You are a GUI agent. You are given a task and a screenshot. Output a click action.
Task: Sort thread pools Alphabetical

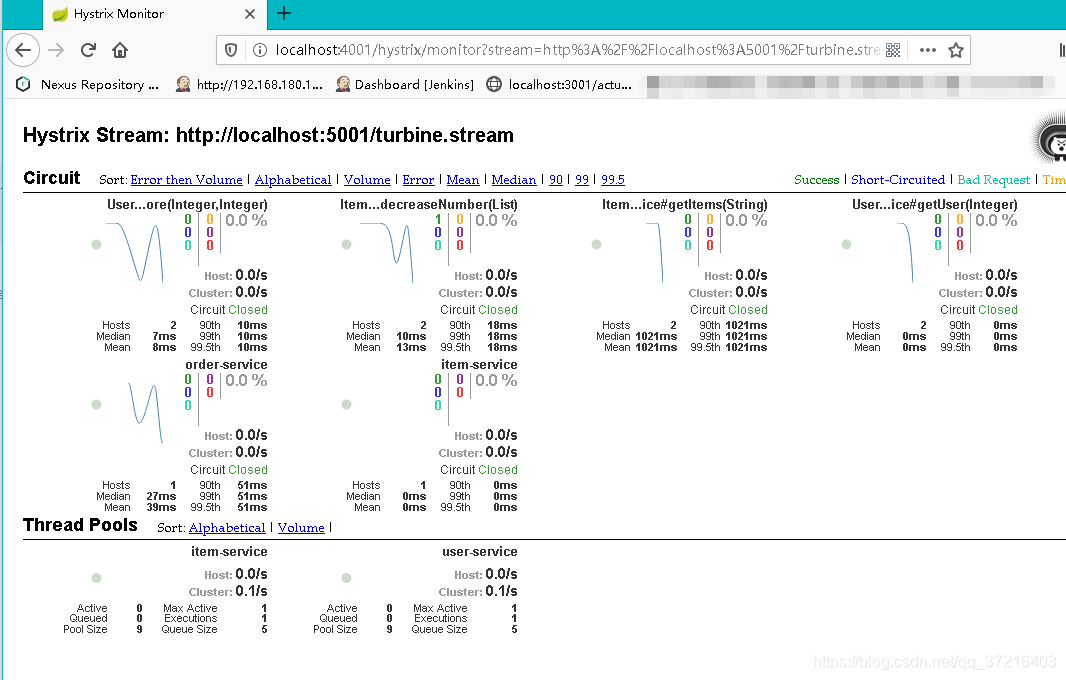pyautogui.click(x=227, y=528)
